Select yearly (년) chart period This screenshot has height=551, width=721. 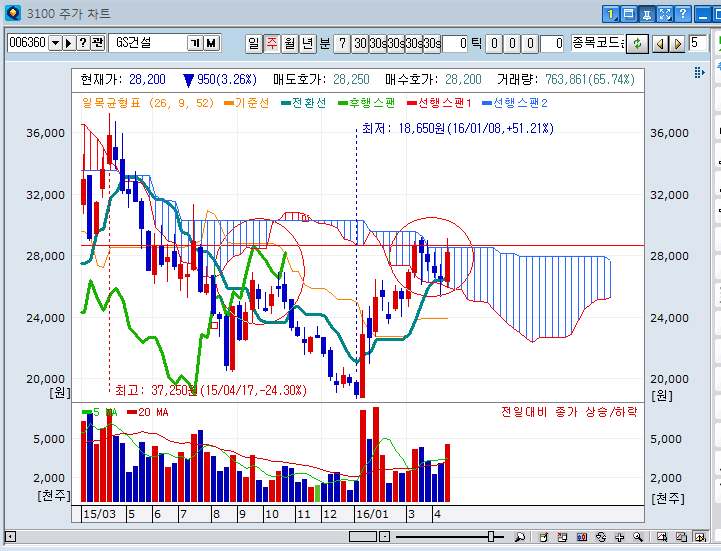308,43
